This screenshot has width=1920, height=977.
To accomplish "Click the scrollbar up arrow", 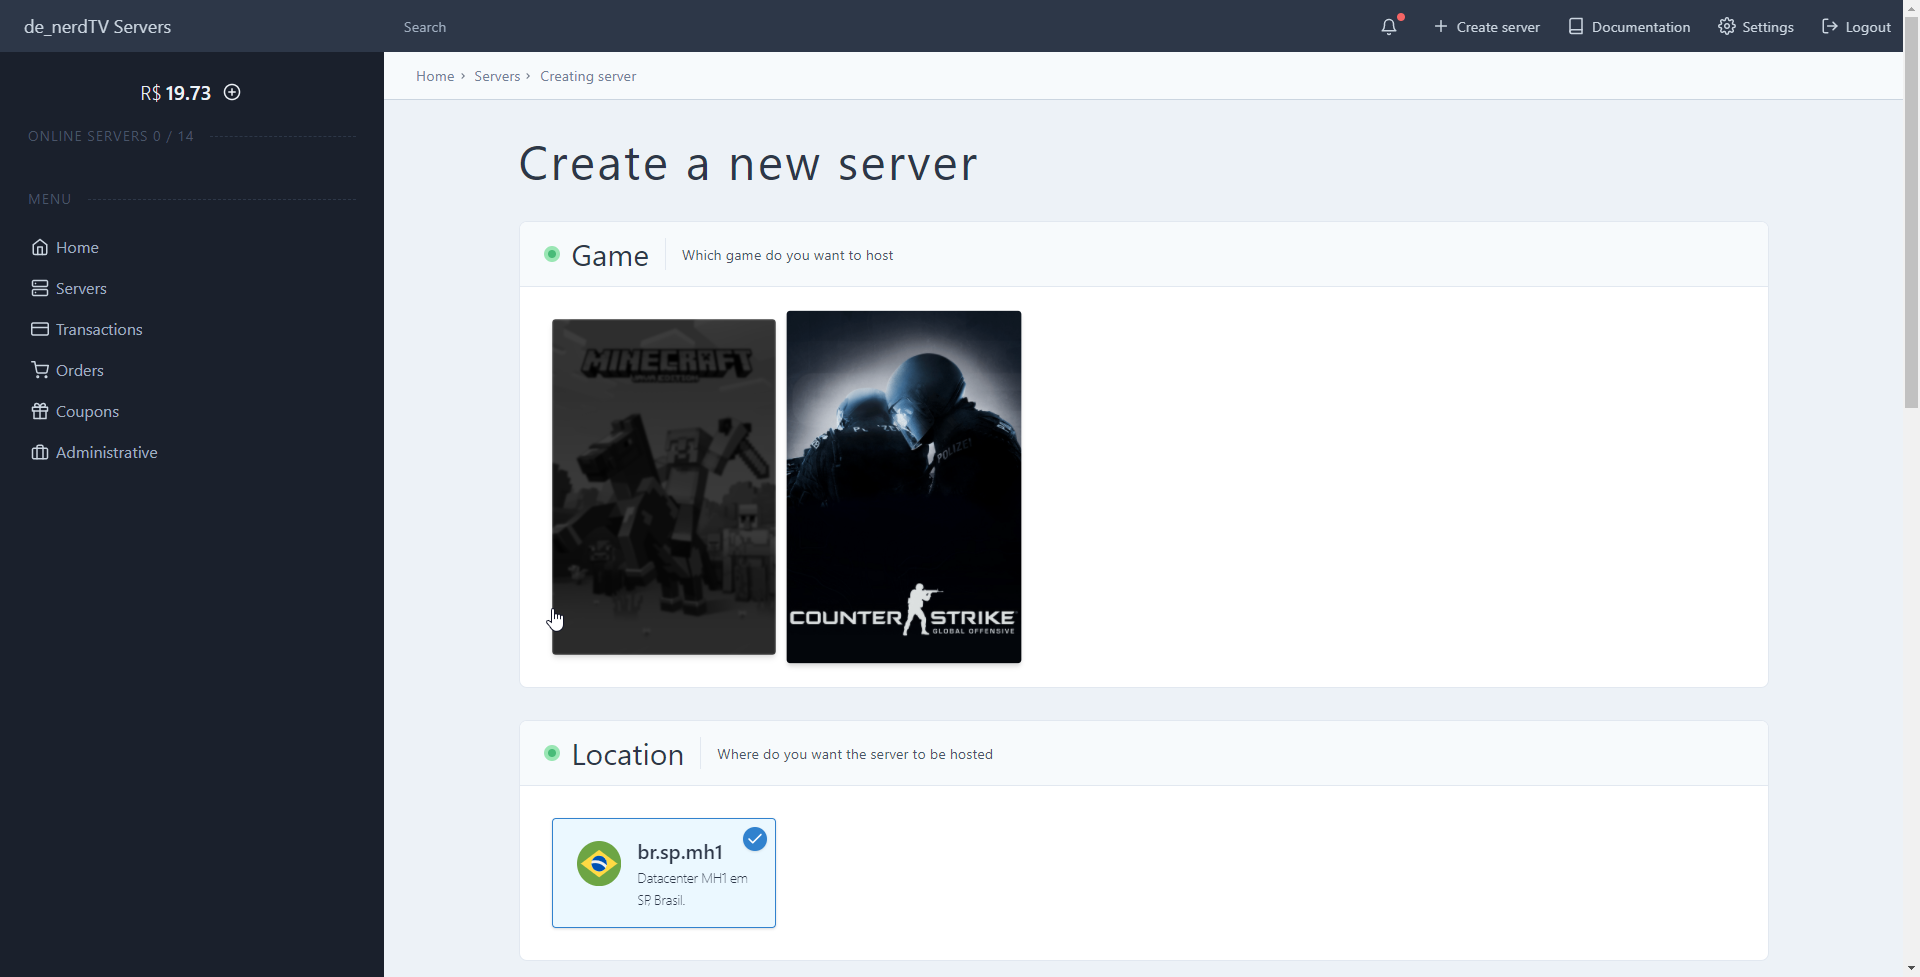I will [x=1911, y=7].
